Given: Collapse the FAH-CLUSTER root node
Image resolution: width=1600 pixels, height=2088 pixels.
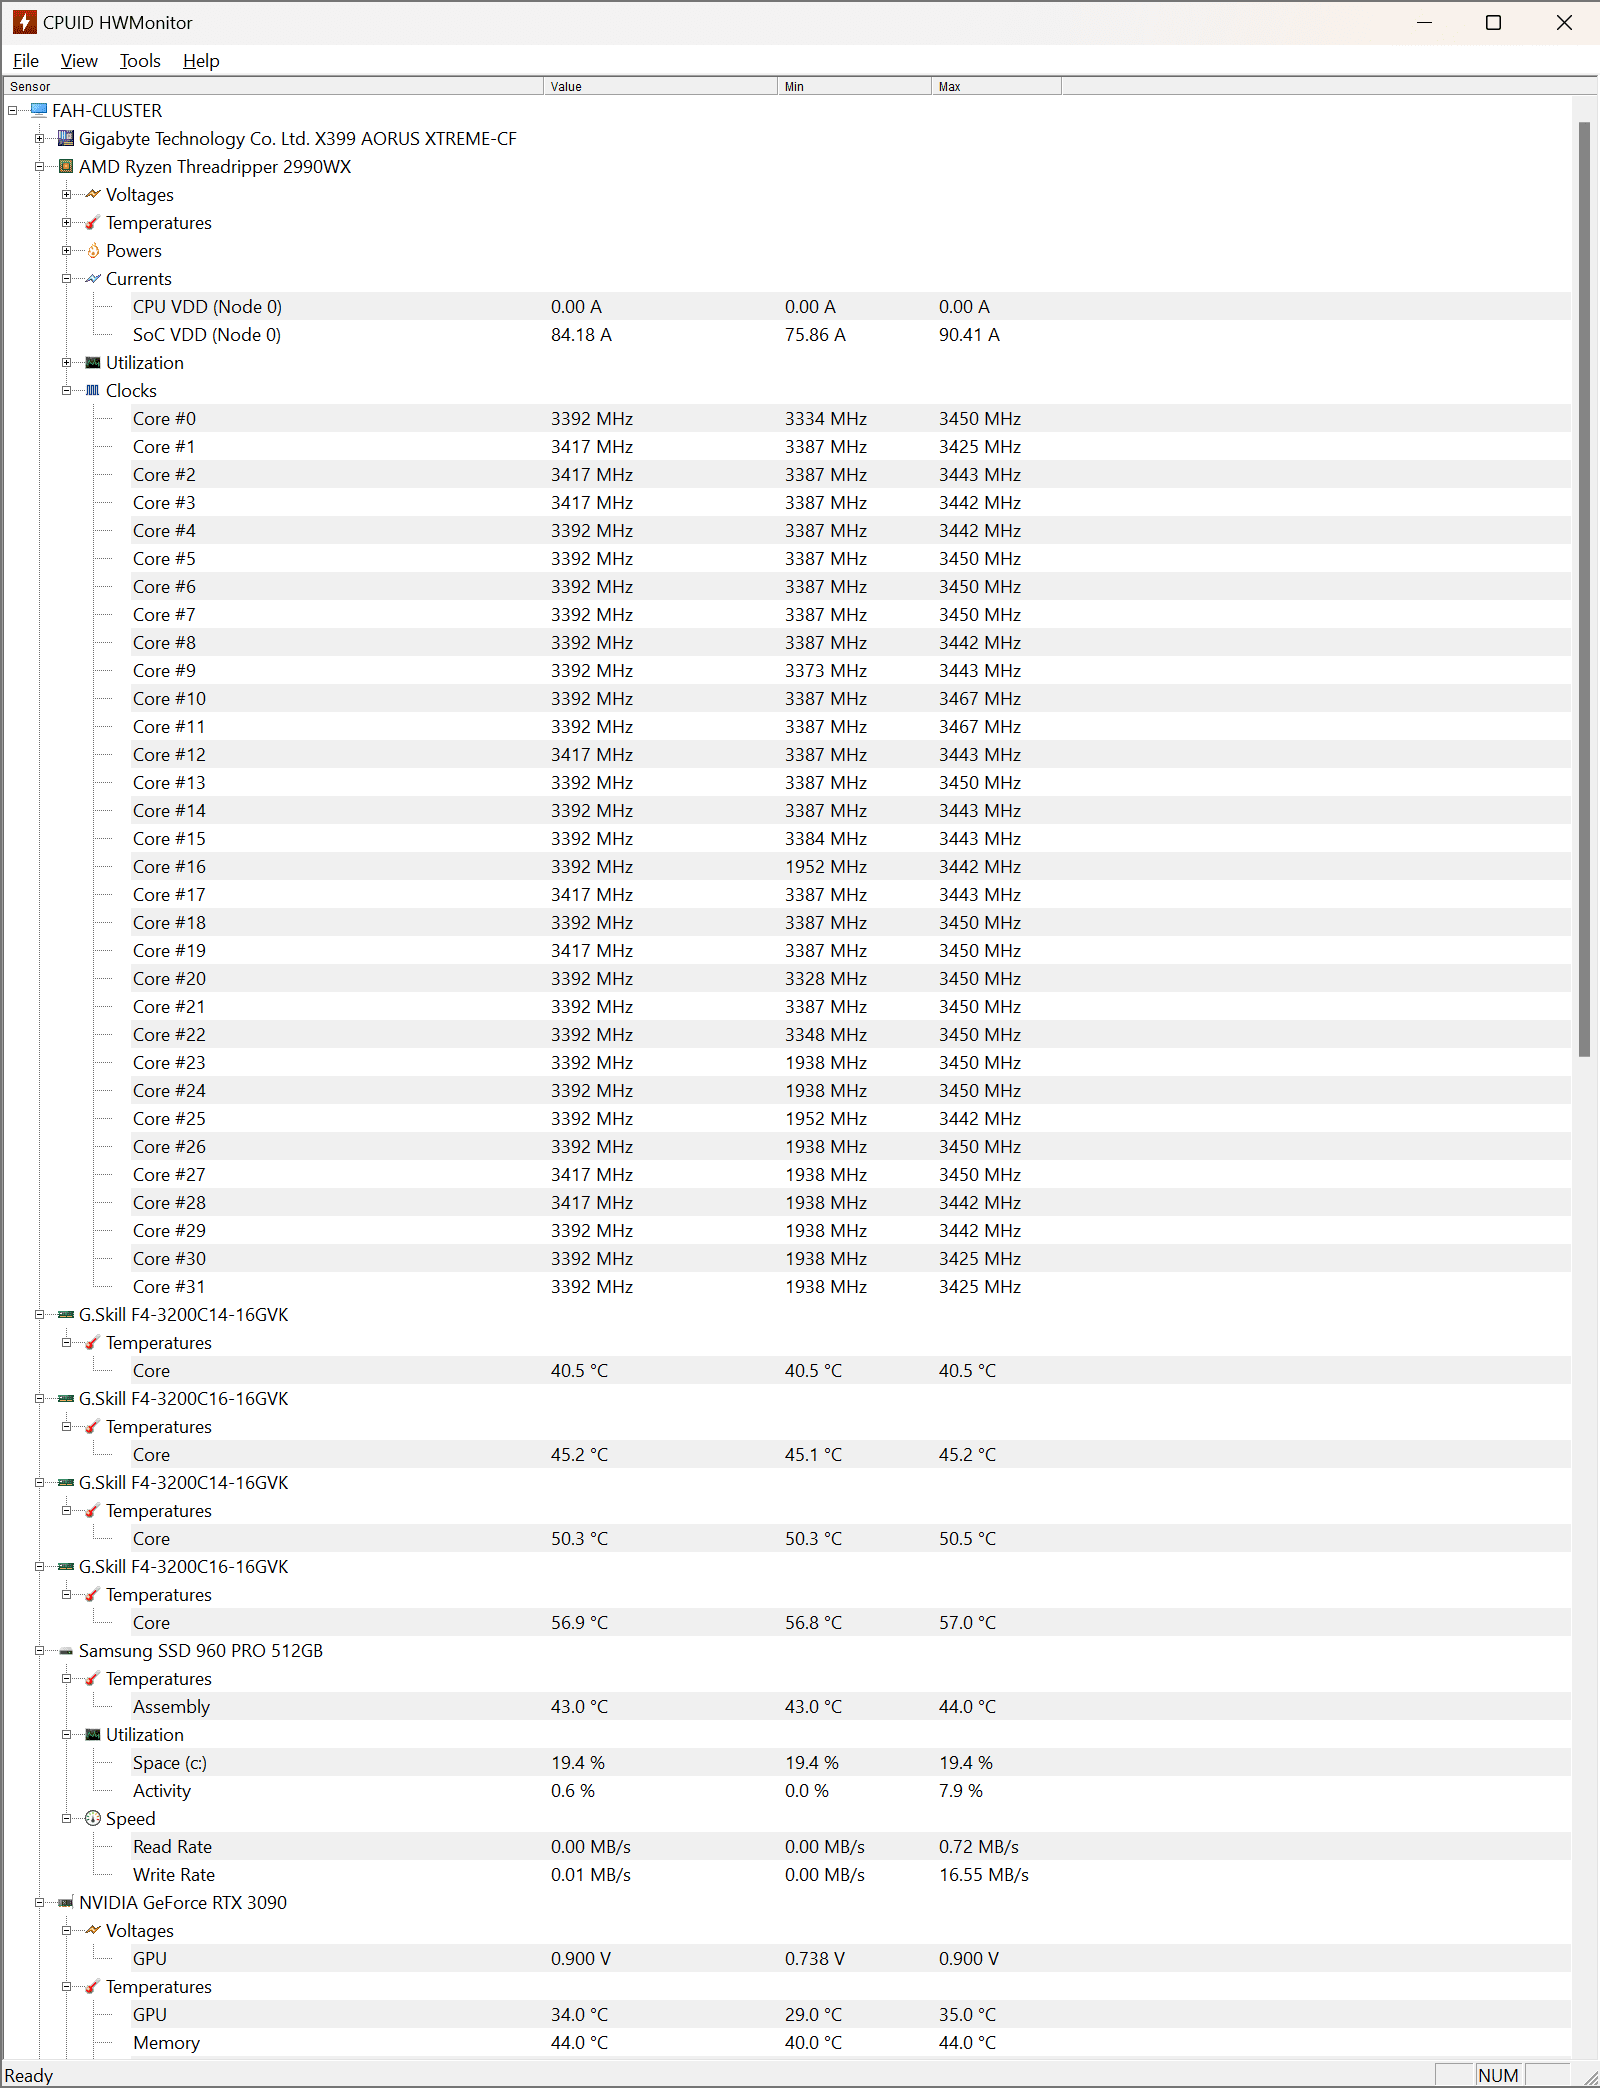Looking at the screenshot, I should tap(12, 110).
